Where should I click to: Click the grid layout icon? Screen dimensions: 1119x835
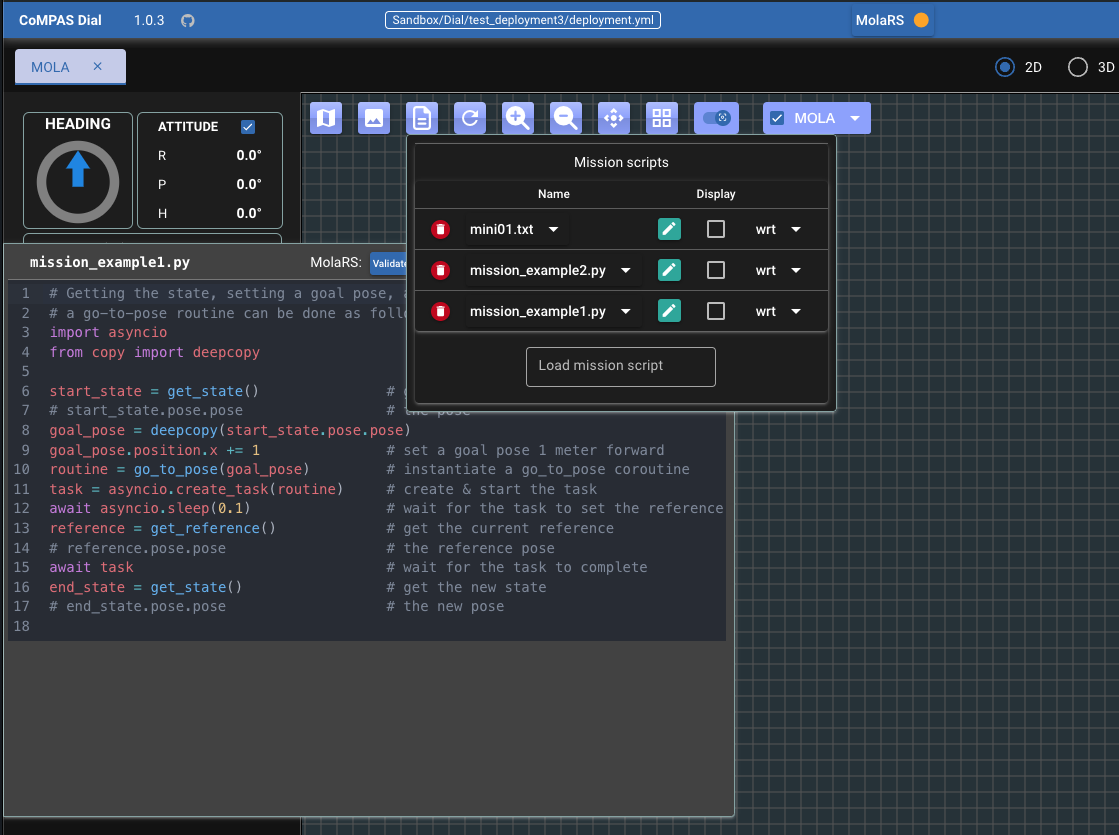point(662,118)
